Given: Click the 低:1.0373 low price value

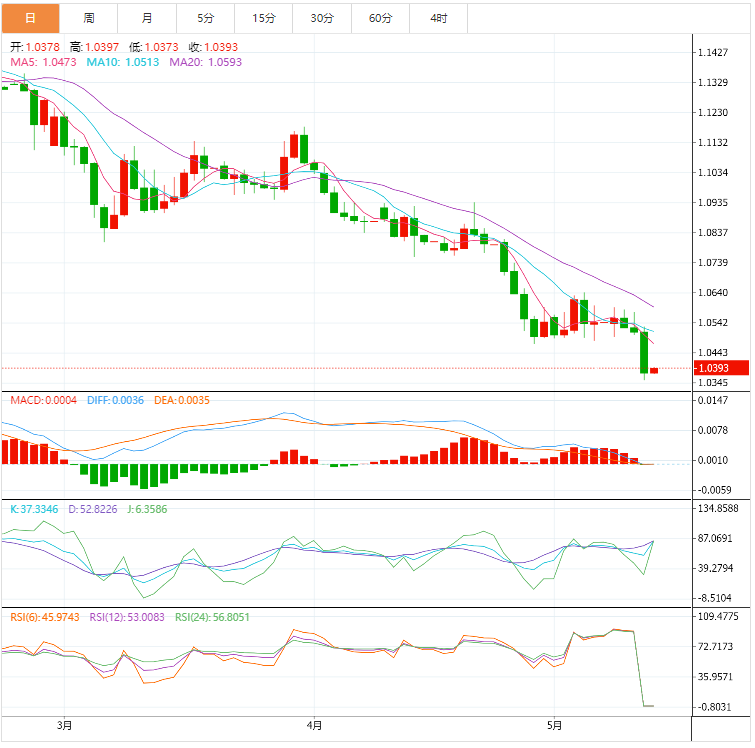Looking at the screenshot, I should tap(154, 47).
